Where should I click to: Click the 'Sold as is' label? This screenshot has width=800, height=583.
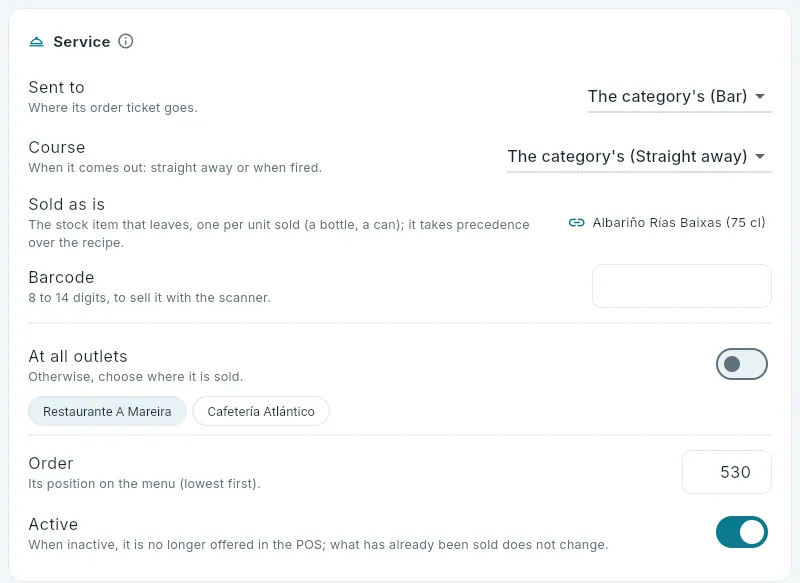67,205
